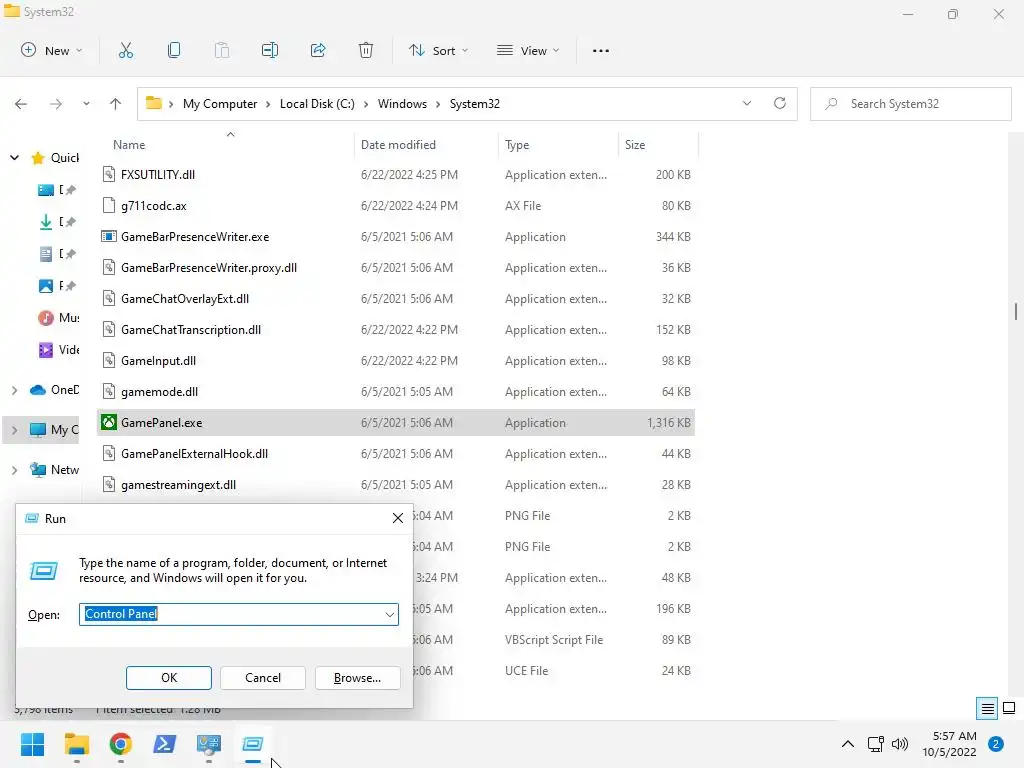1024x768 pixels.
Task: Open PowerShell from the taskbar
Action: tap(165, 744)
